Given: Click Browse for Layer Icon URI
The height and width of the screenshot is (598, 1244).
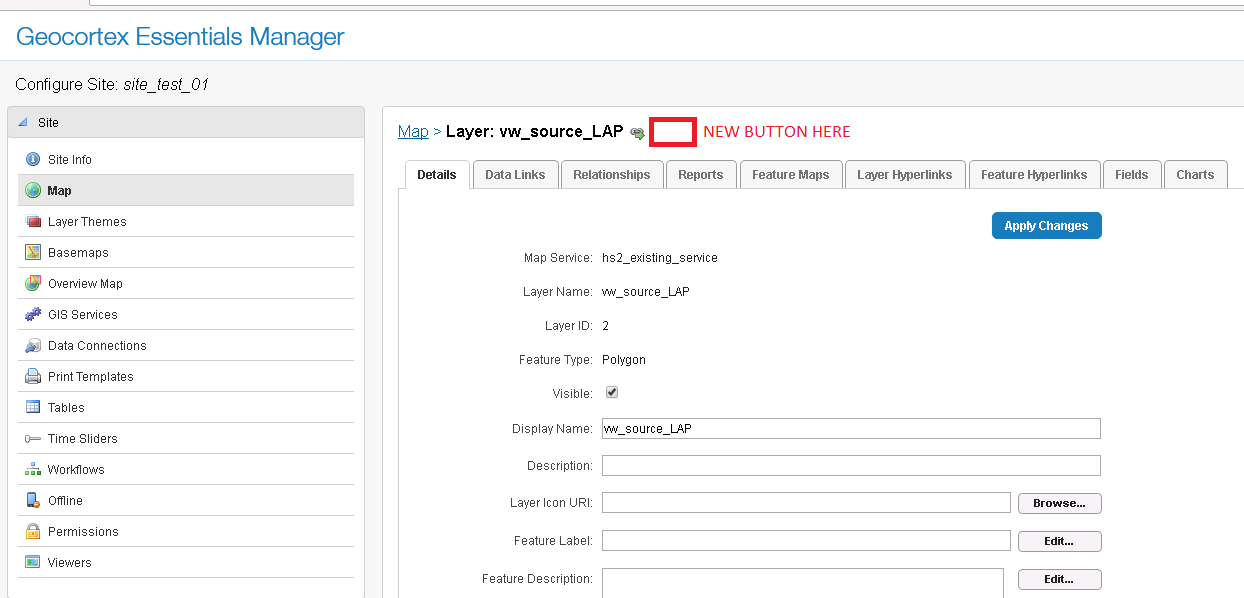Looking at the screenshot, I should [1060, 503].
